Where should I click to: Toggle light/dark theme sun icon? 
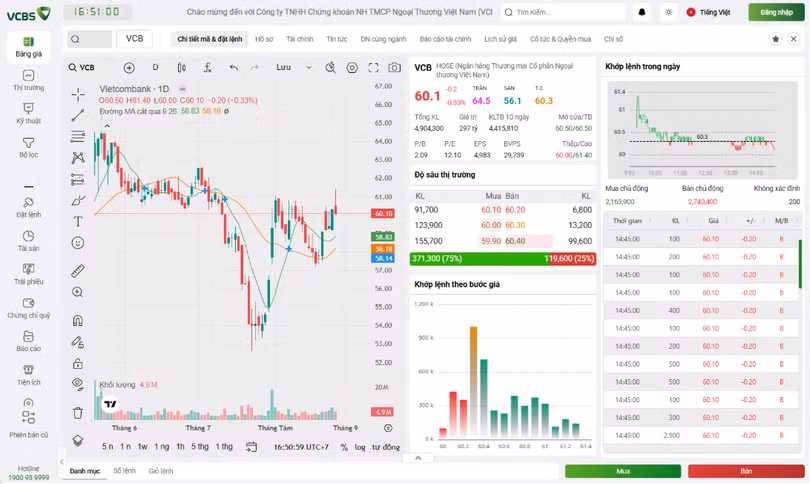tap(668, 12)
